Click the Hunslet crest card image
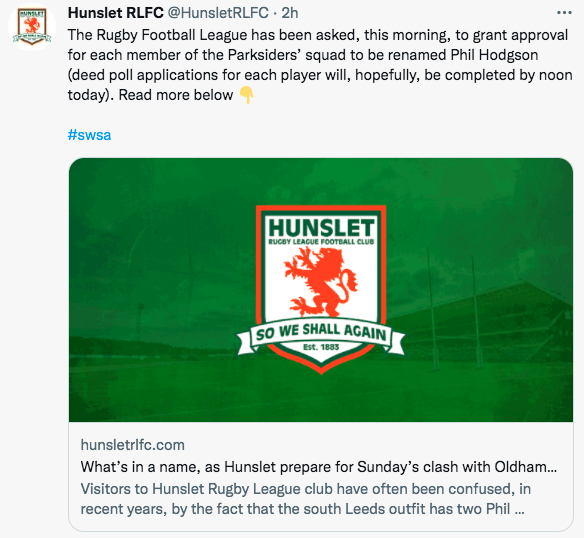The height and width of the screenshot is (538, 584). [321, 290]
